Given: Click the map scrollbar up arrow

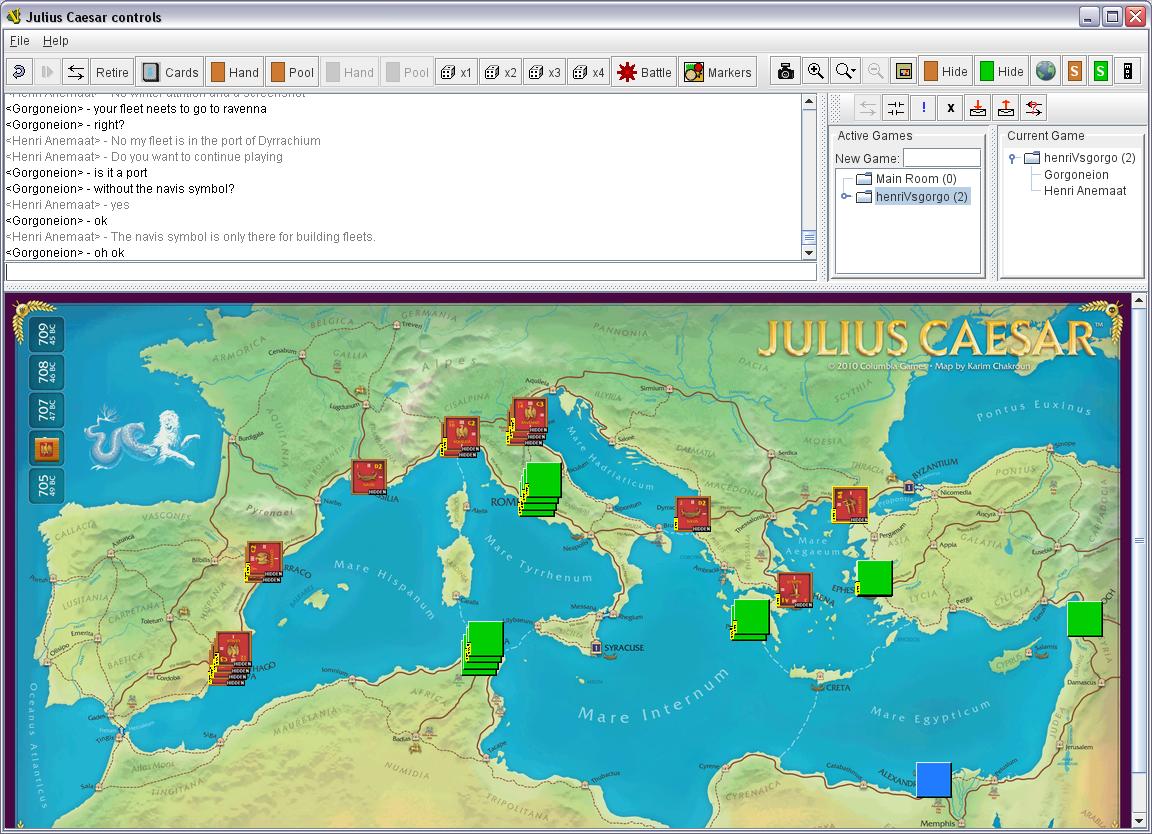Looking at the screenshot, I should (x=1139, y=301).
